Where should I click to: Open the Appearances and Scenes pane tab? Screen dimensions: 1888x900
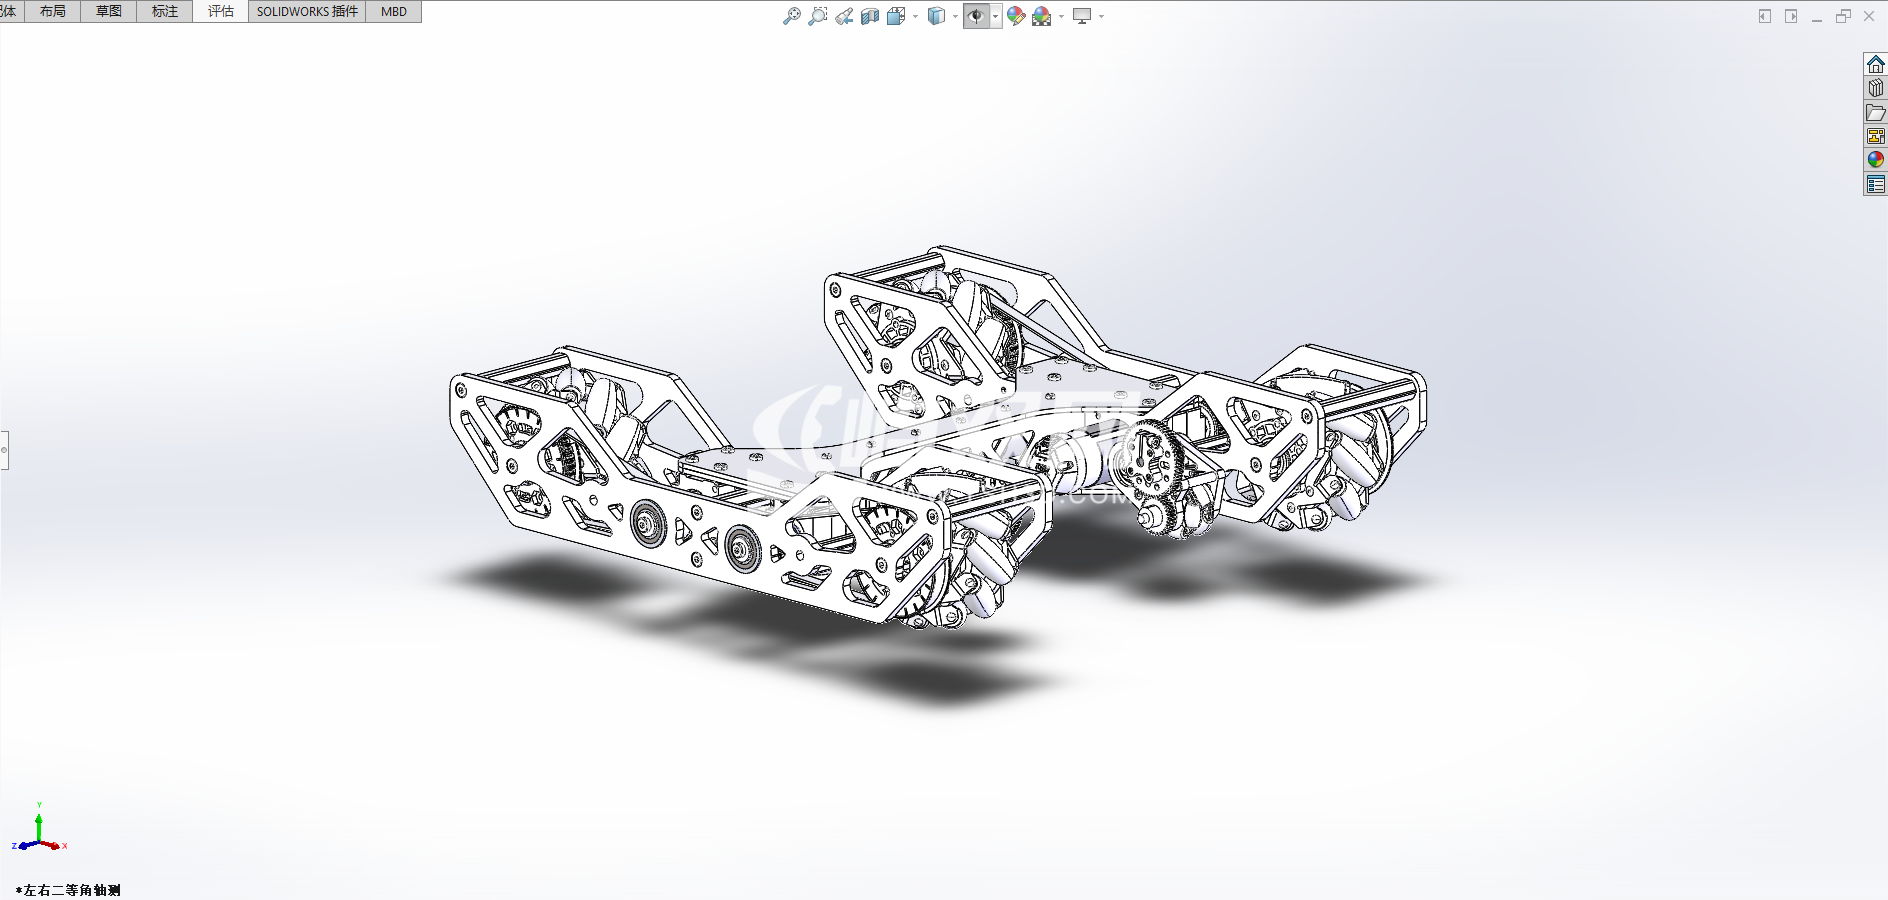point(1876,160)
